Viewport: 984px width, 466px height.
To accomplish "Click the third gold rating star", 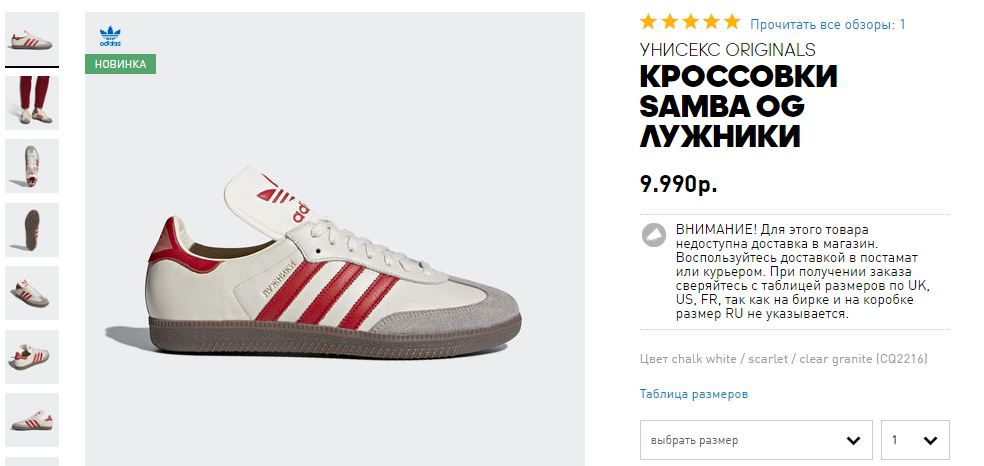I will click(690, 22).
